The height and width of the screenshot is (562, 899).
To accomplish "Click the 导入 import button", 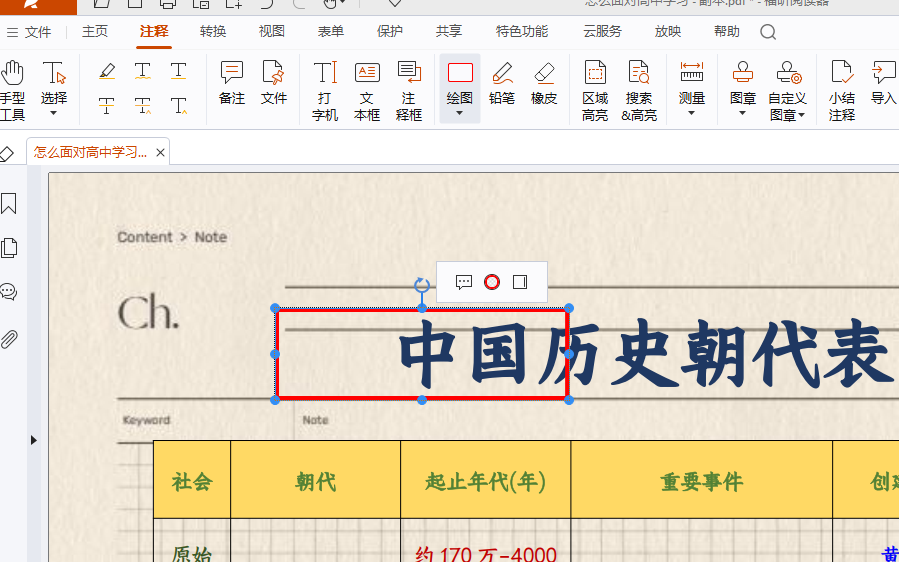I will 883,82.
